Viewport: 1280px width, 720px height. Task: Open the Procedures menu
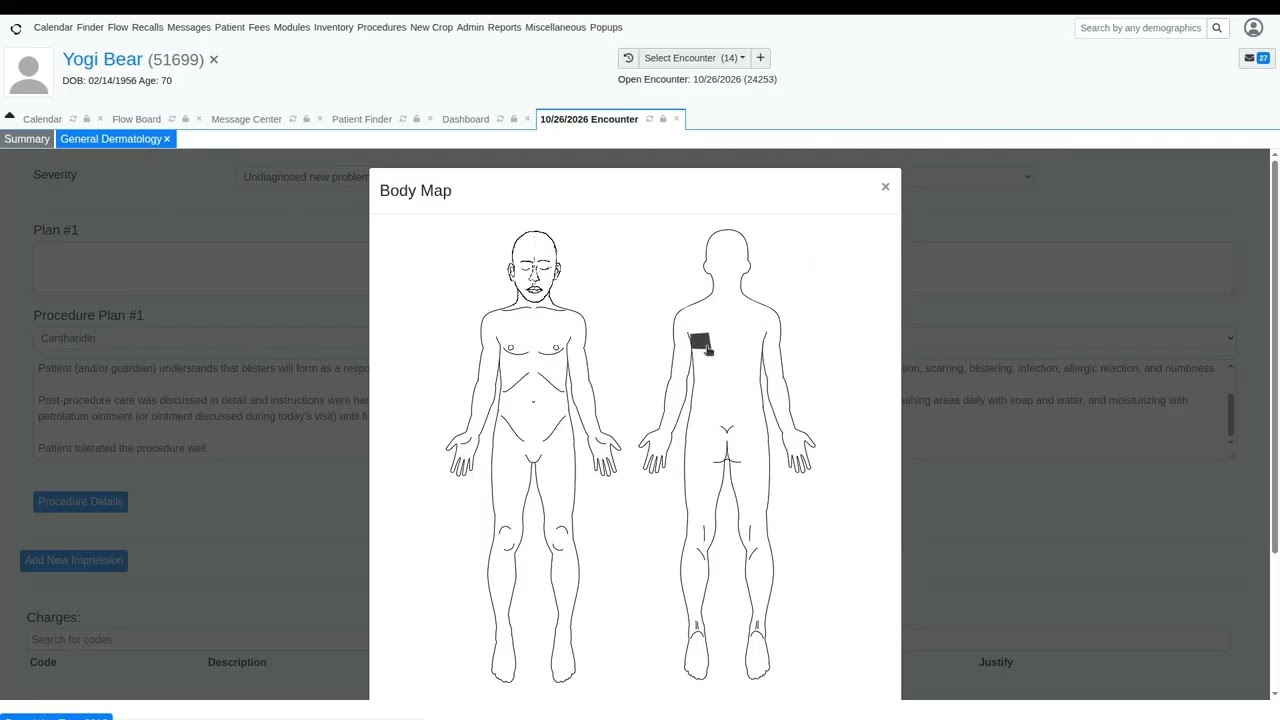point(381,27)
